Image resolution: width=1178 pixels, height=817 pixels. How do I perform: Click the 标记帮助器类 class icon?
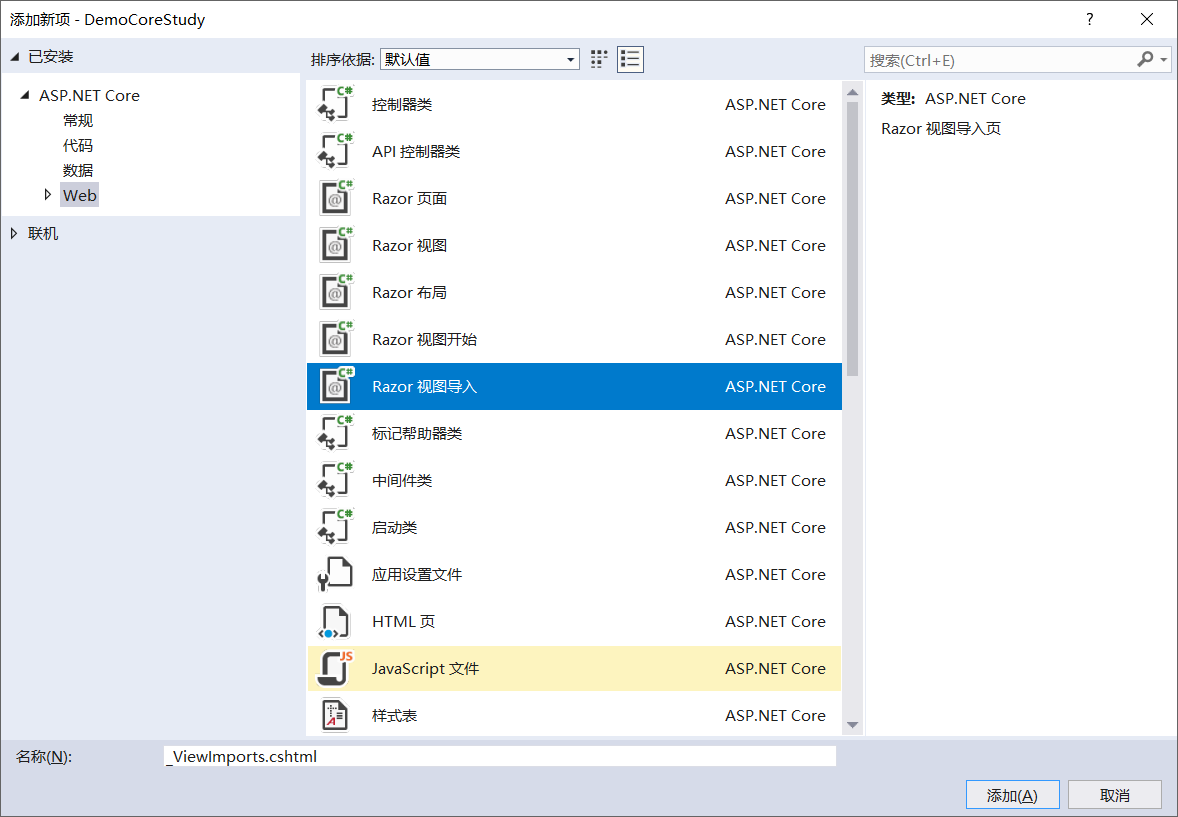[x=335, y=433]
